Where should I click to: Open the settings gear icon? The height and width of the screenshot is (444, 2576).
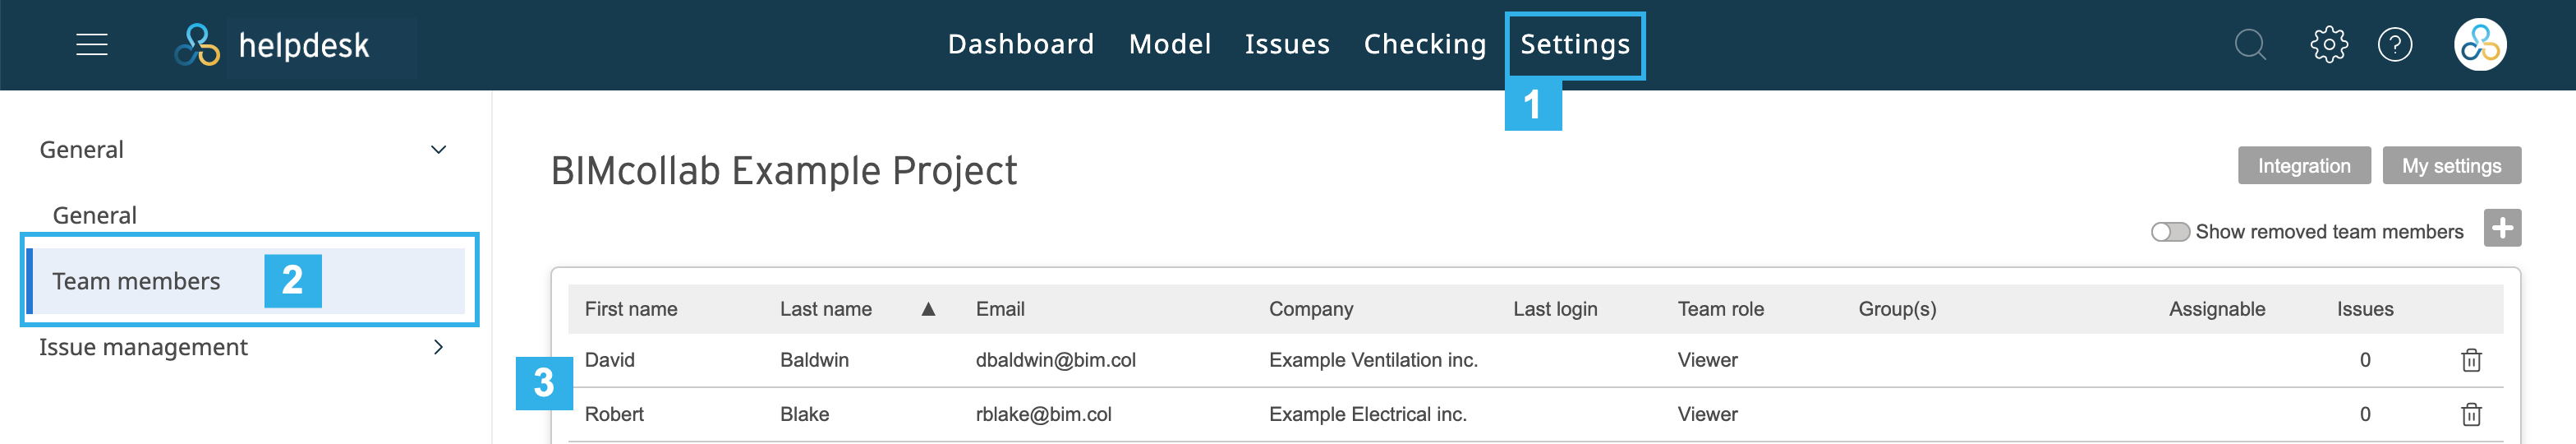2329,45
